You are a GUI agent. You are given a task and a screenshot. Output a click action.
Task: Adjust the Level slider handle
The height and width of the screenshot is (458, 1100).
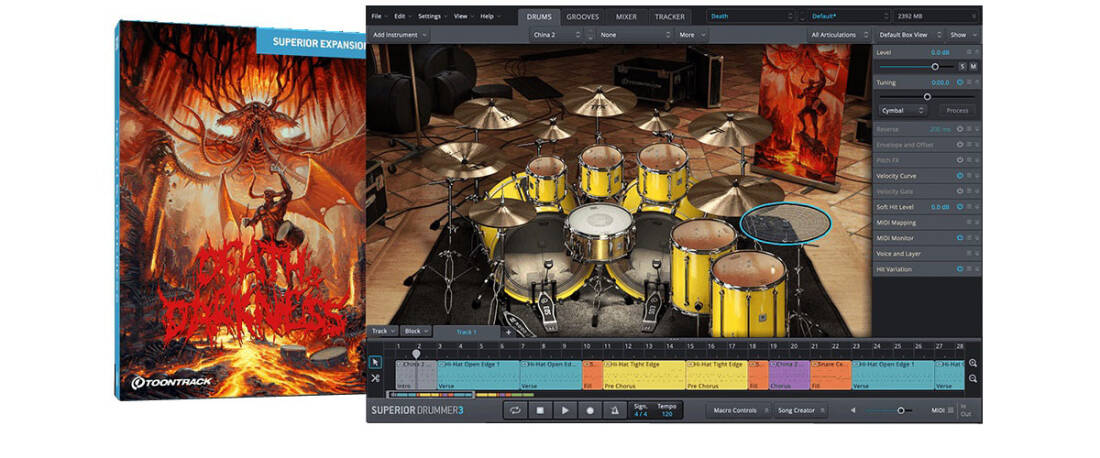tap(935, 66)
